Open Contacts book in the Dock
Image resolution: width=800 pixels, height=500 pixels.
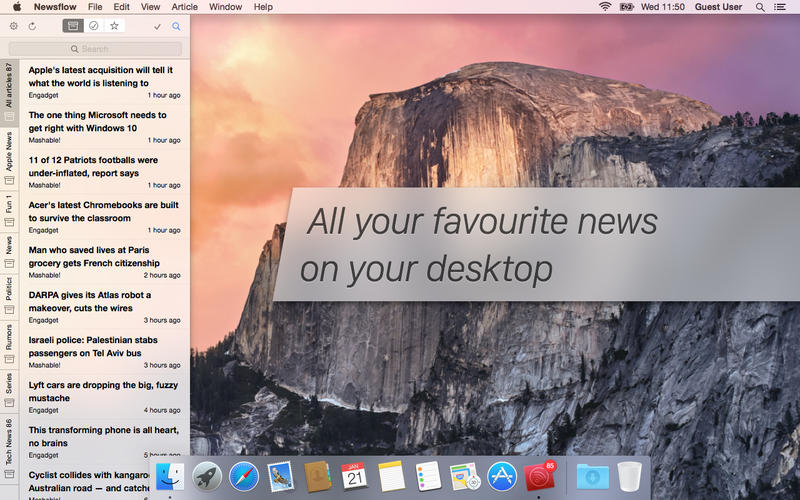pyautogui.click(x=318, y=477)
